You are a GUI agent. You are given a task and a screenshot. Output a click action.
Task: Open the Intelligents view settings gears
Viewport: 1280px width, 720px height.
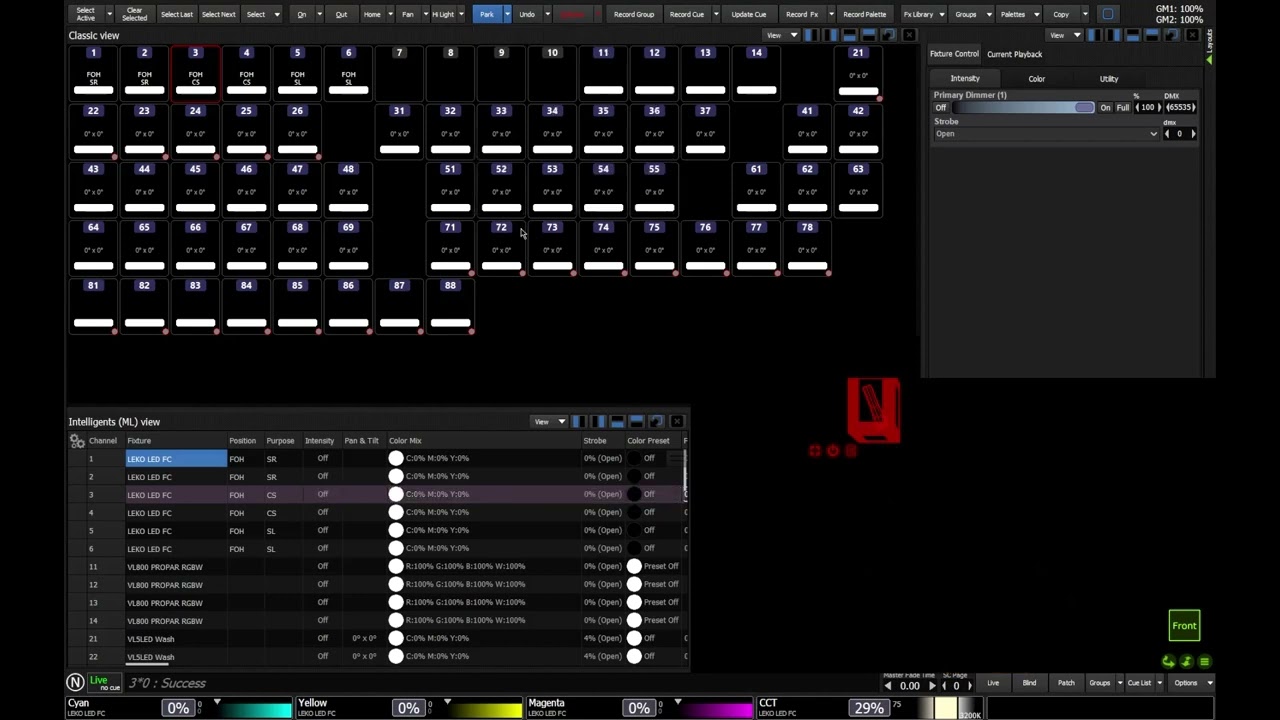click(77, 441)
